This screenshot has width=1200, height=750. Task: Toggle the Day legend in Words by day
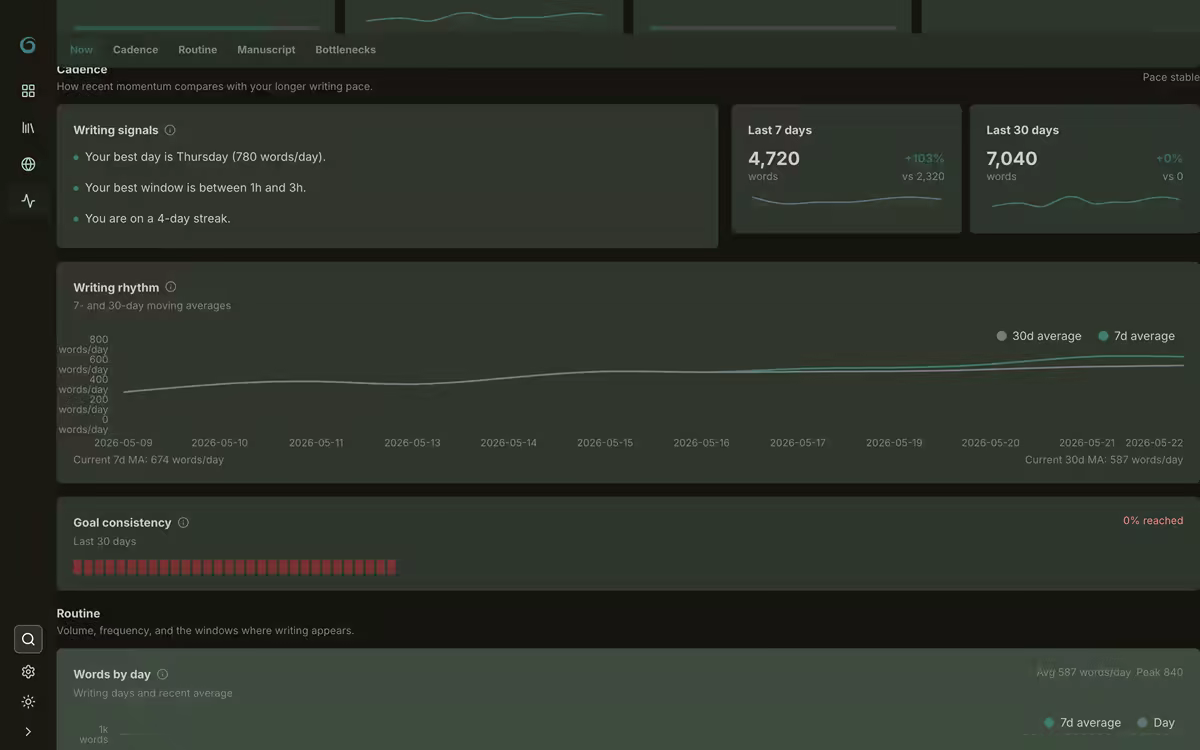point(1156,722)
